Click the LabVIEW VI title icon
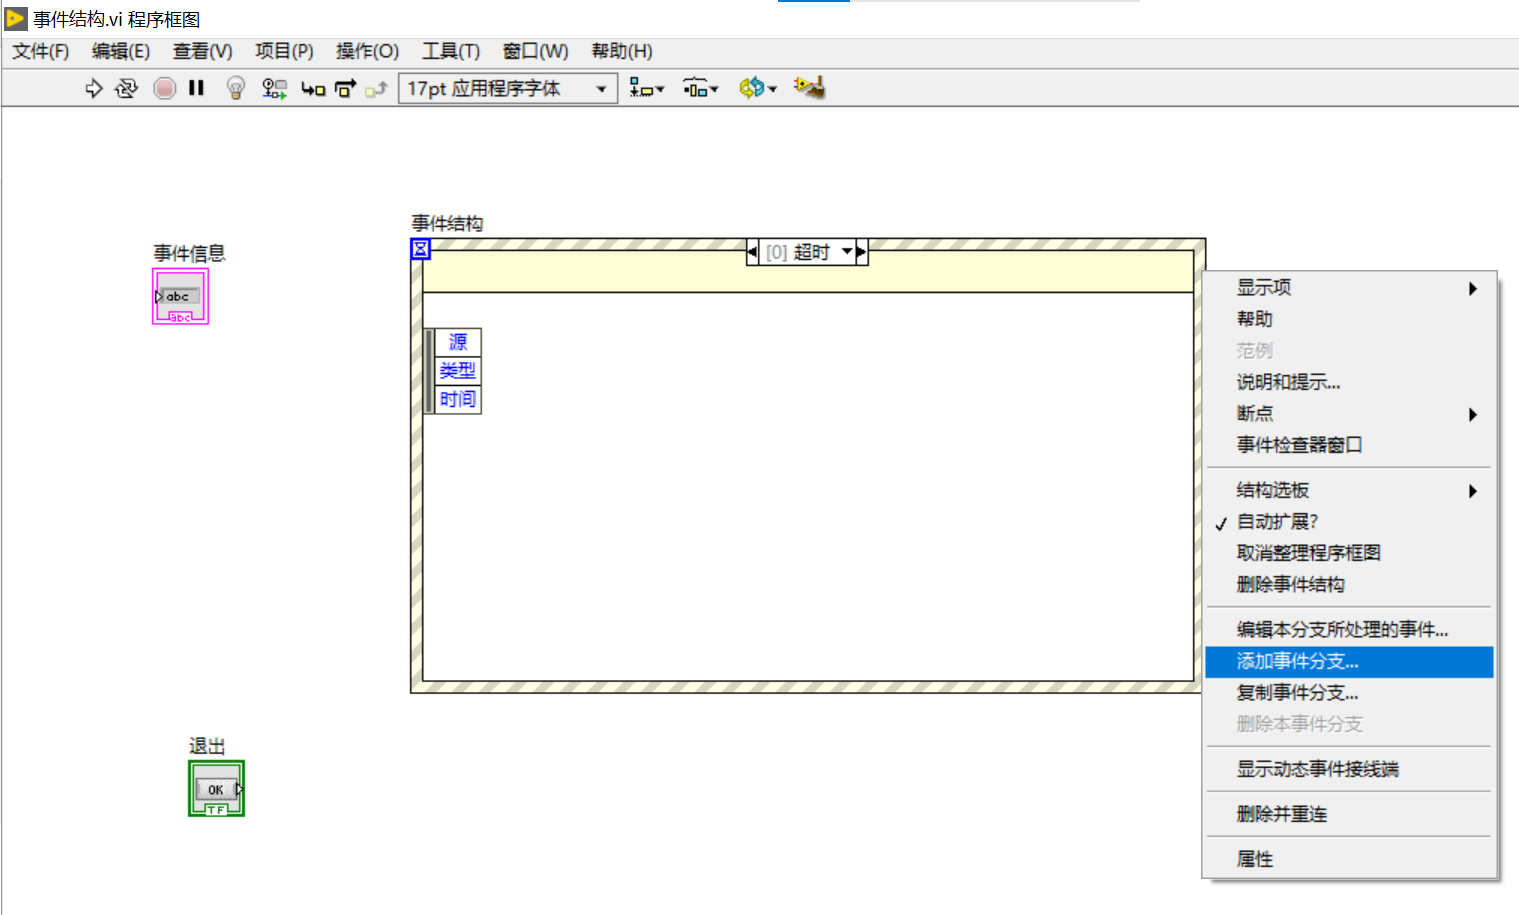Viewport: 1519px width, 915px height. click(16, 18)
